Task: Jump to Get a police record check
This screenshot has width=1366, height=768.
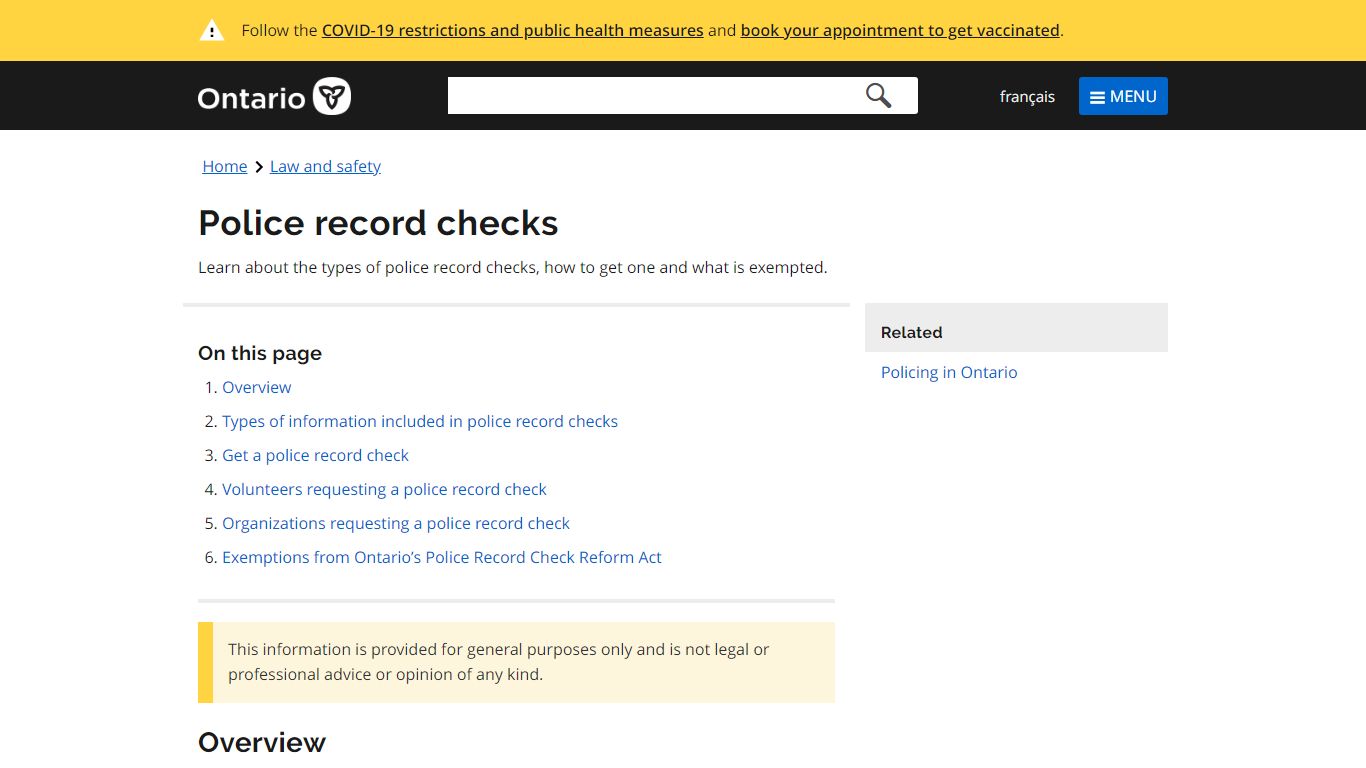Action: pos(315,456)
